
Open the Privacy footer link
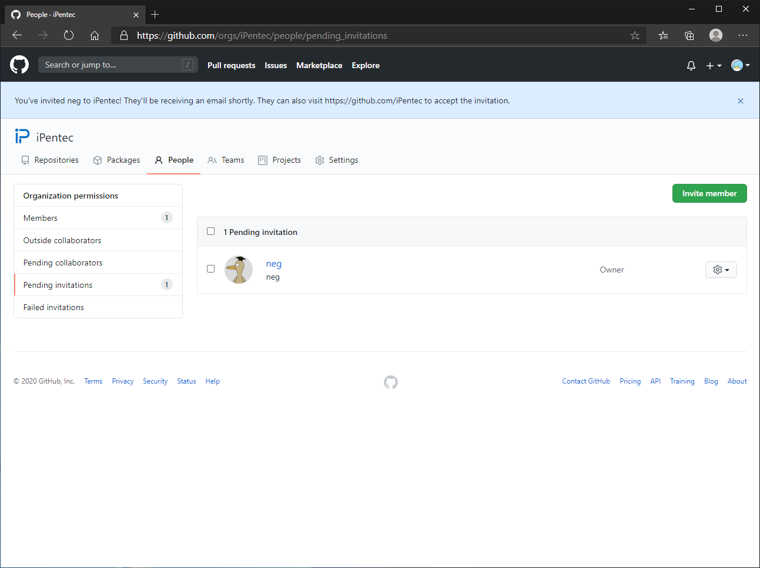[x=123, y=381]
